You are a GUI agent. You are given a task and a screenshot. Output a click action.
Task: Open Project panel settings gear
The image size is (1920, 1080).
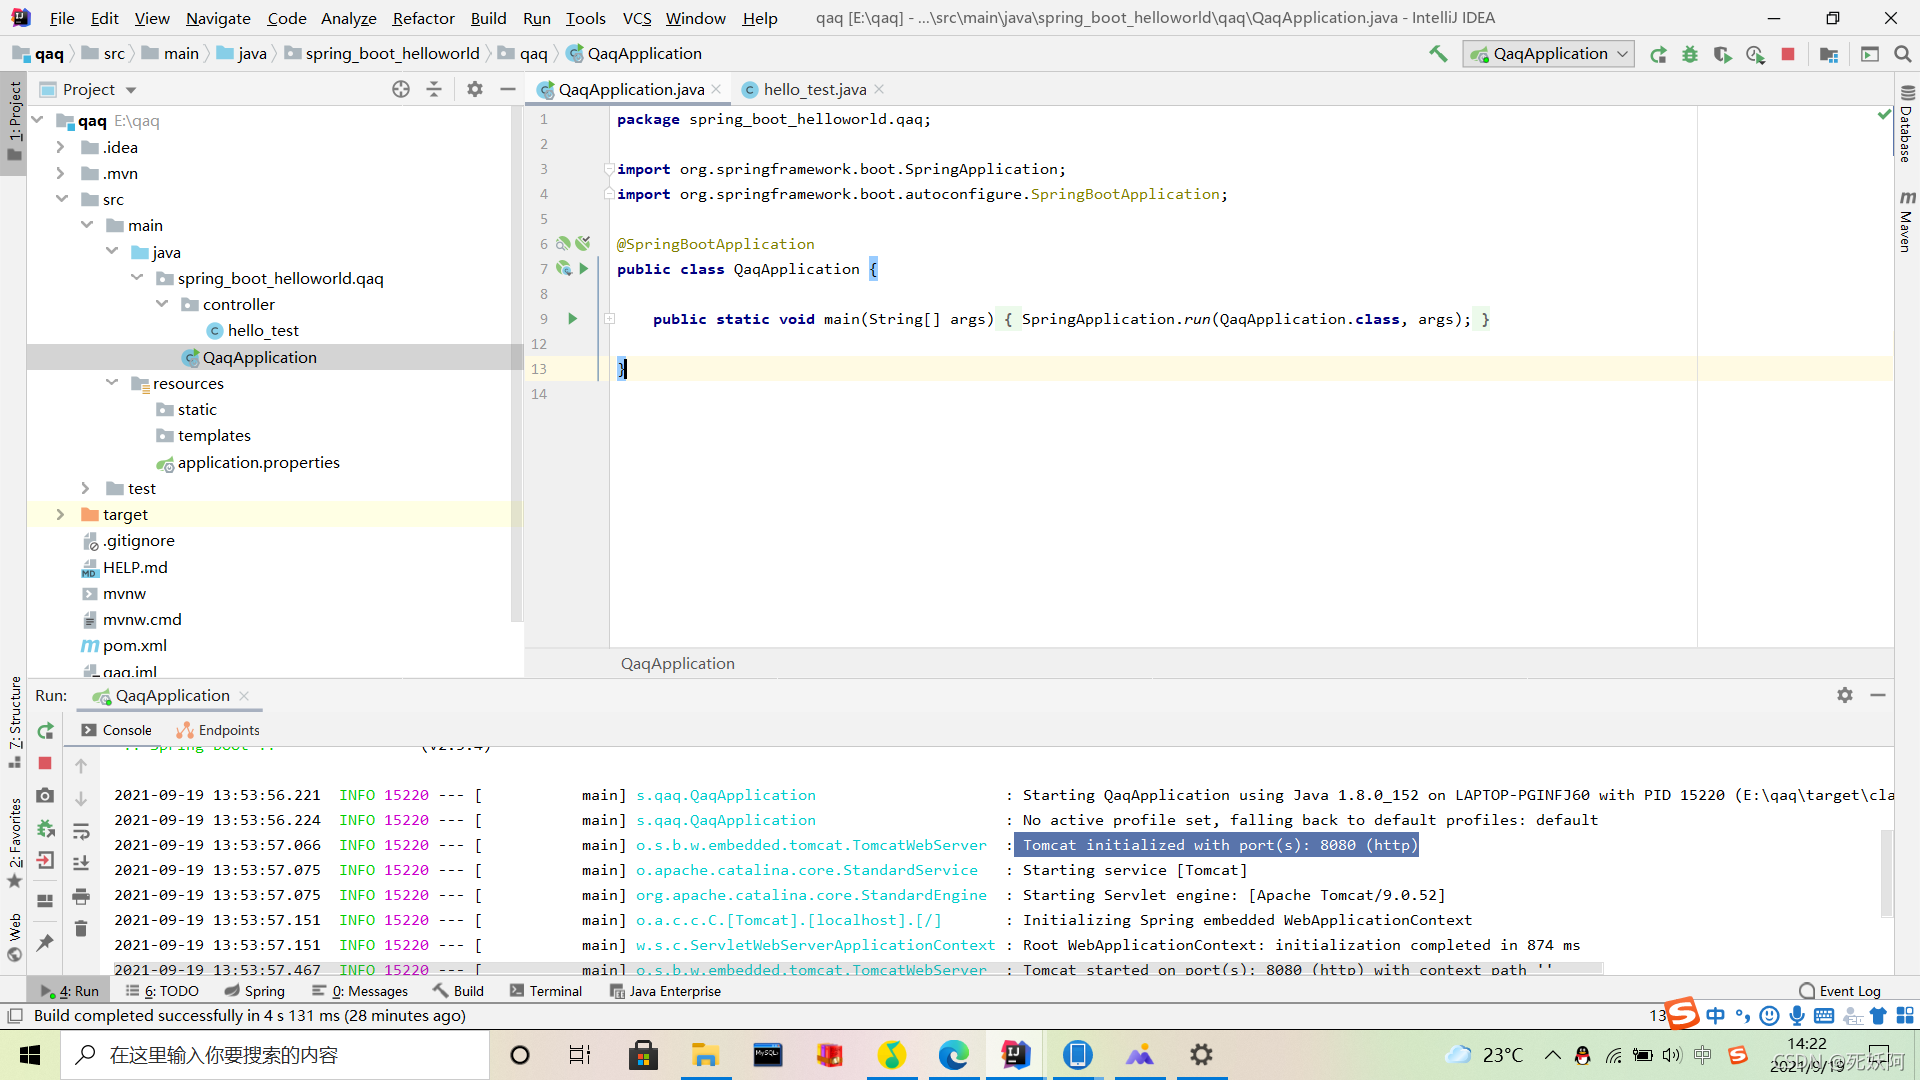coord(475,89)
